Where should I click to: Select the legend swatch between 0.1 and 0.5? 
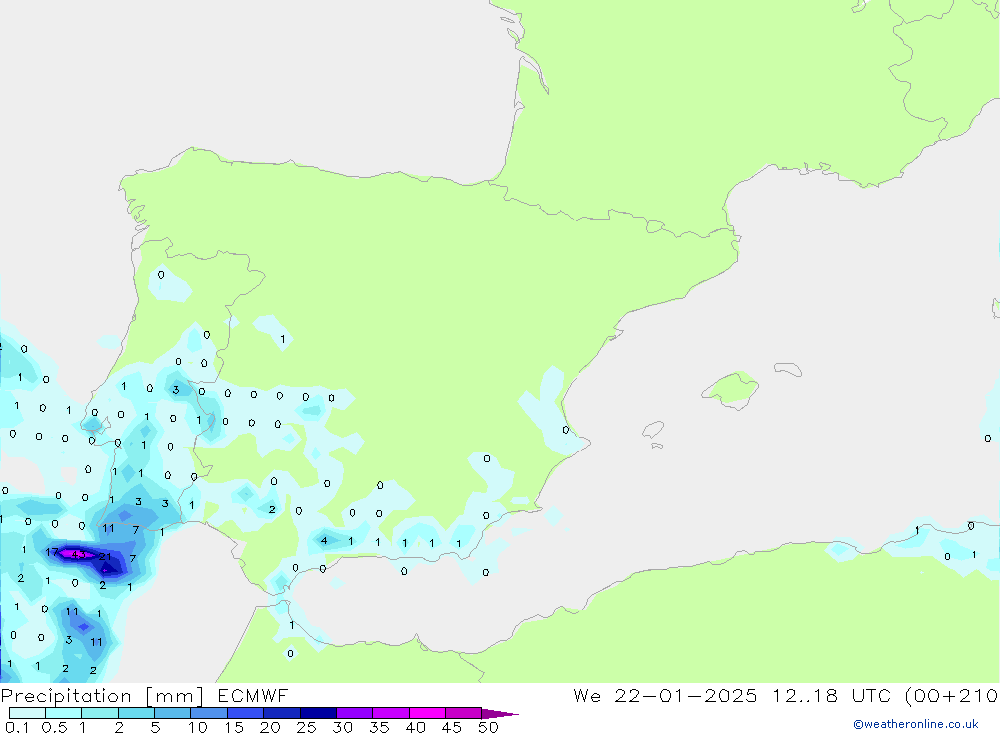(x=27, y=714)
